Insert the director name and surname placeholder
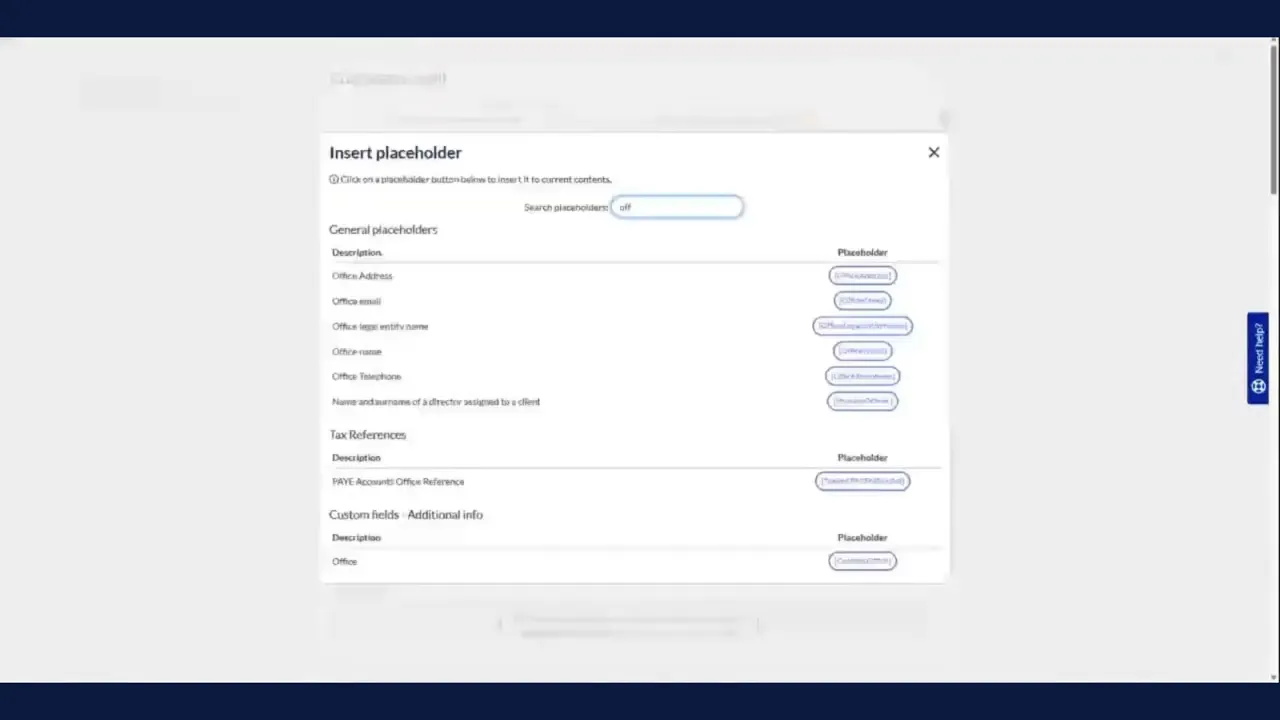The width and height of the screenshot is (1280, 720). [862, 401]
